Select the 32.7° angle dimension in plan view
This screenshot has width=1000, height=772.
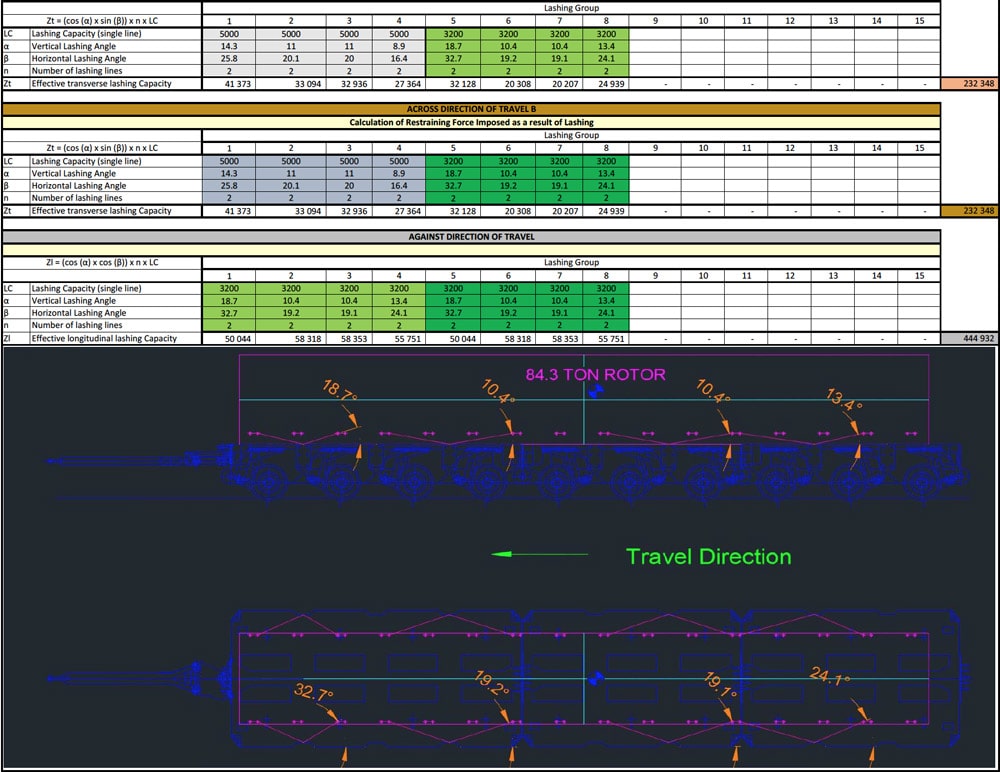click(x=313, y=692)
